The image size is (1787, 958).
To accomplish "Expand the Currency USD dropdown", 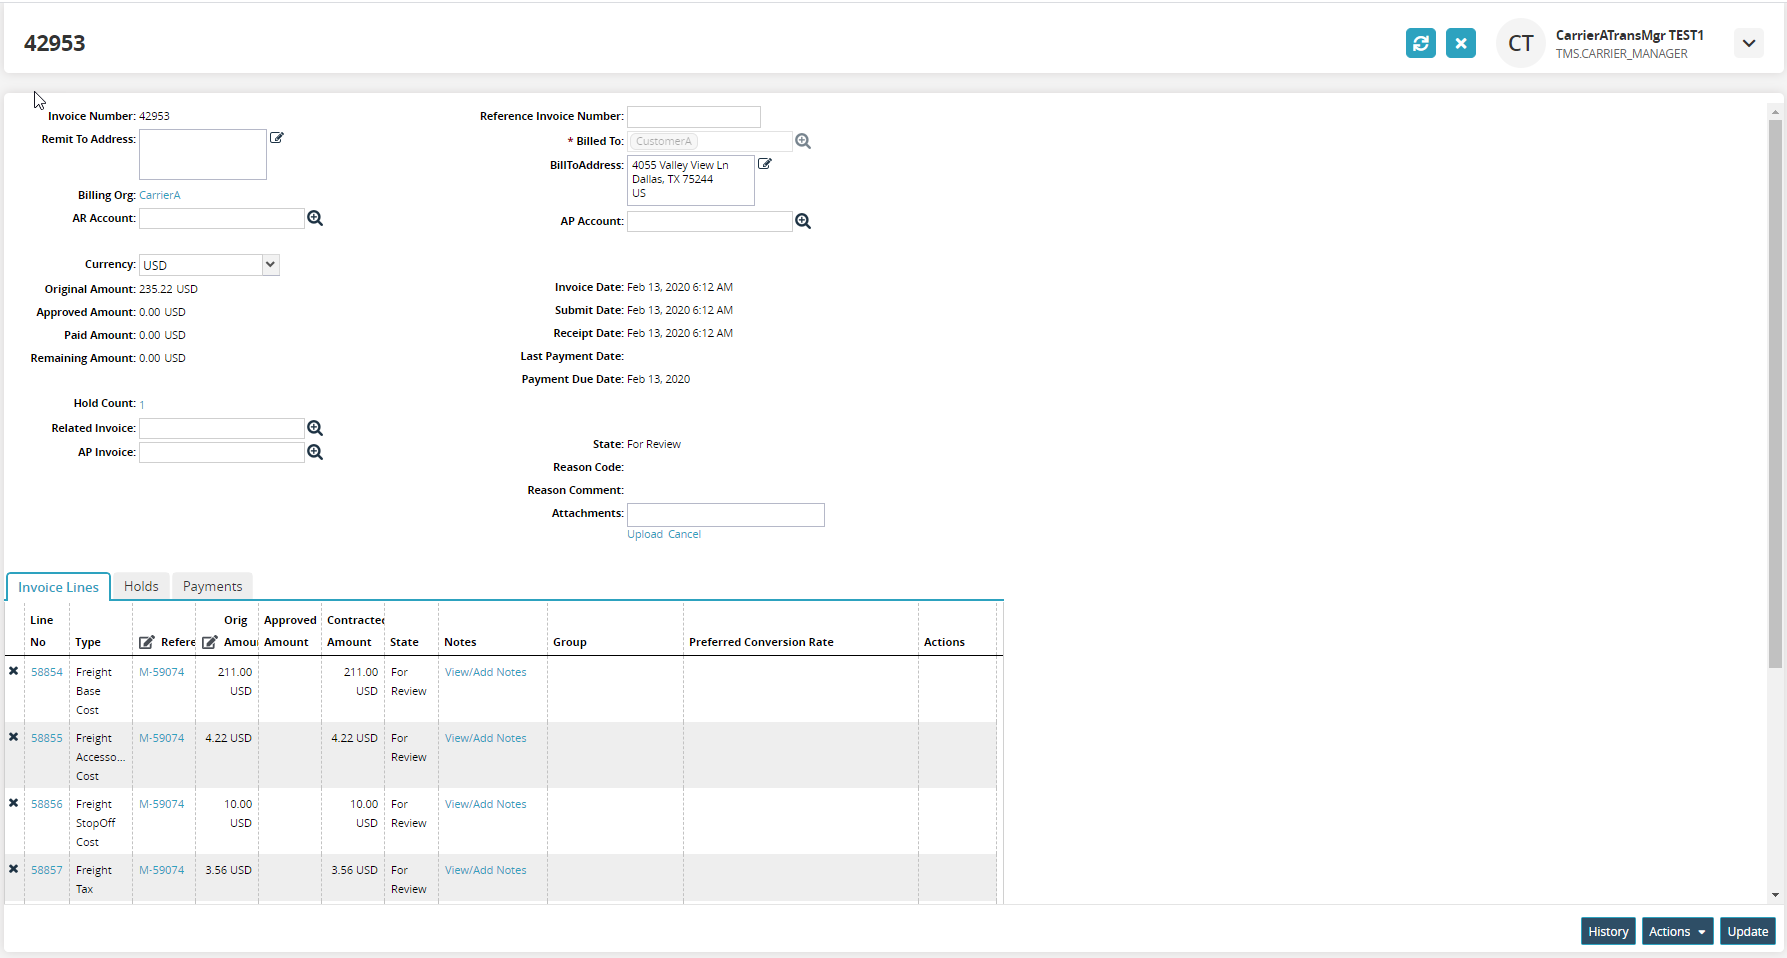I will (x=269, y=265).
